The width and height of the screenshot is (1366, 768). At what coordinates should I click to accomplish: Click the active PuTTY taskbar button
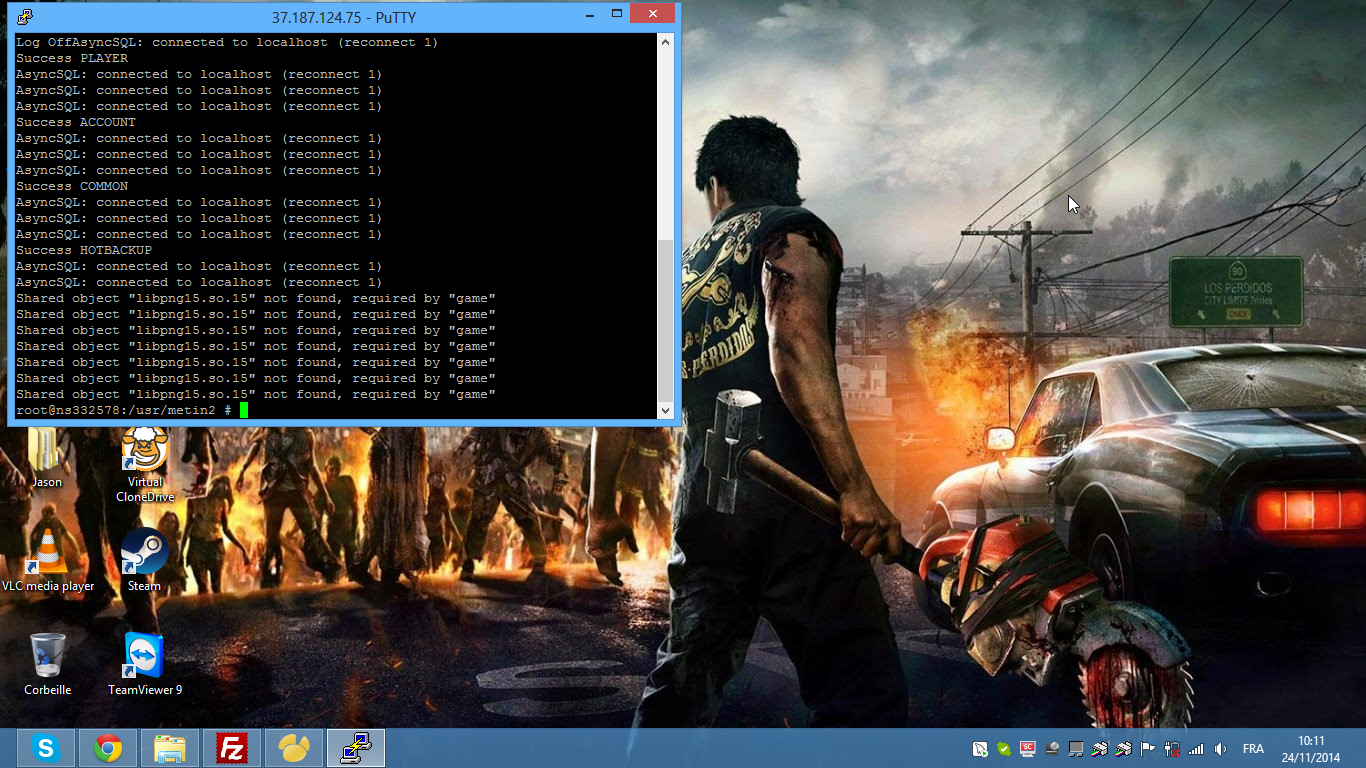click(x=356, y=748)
